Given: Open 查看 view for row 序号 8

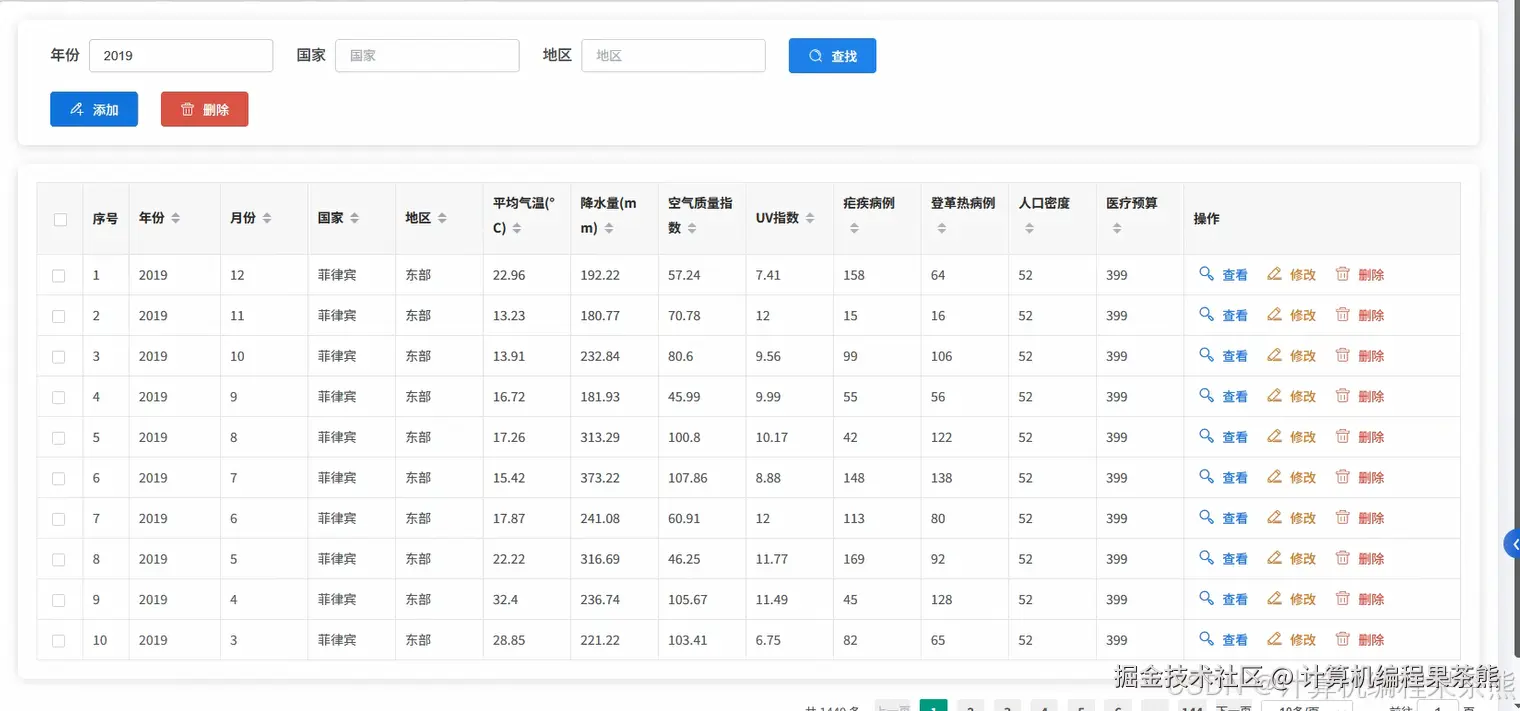Looking at the screenshot, I should point(1223,559).
